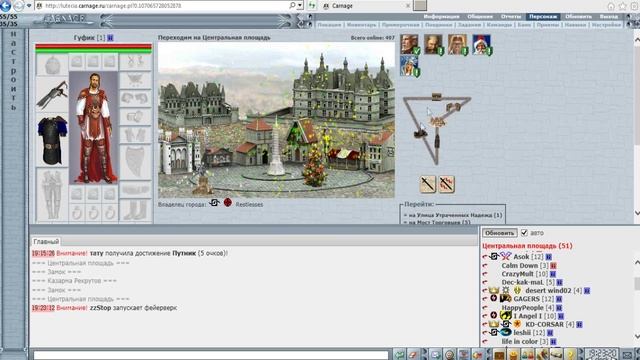
Task: Click player name HappyPeople
Action: click(x=522, y=307)
